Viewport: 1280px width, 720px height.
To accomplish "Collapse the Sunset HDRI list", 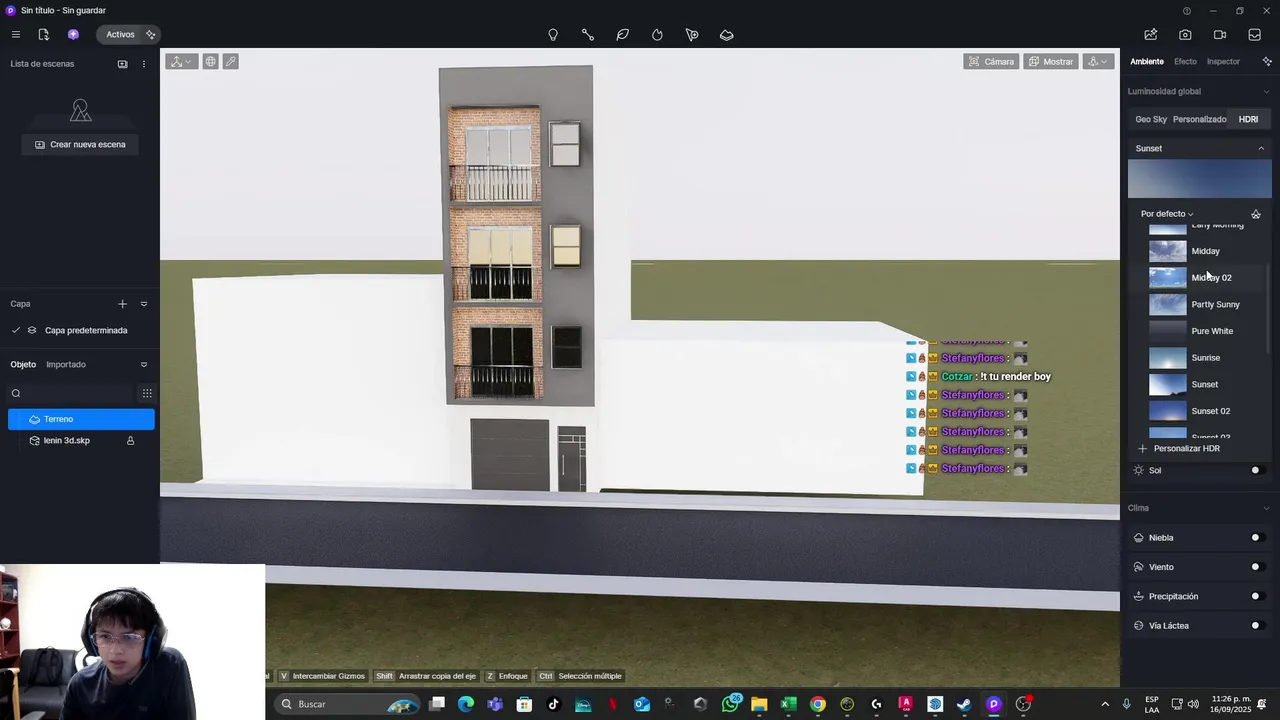I will tap(1261, 148).
